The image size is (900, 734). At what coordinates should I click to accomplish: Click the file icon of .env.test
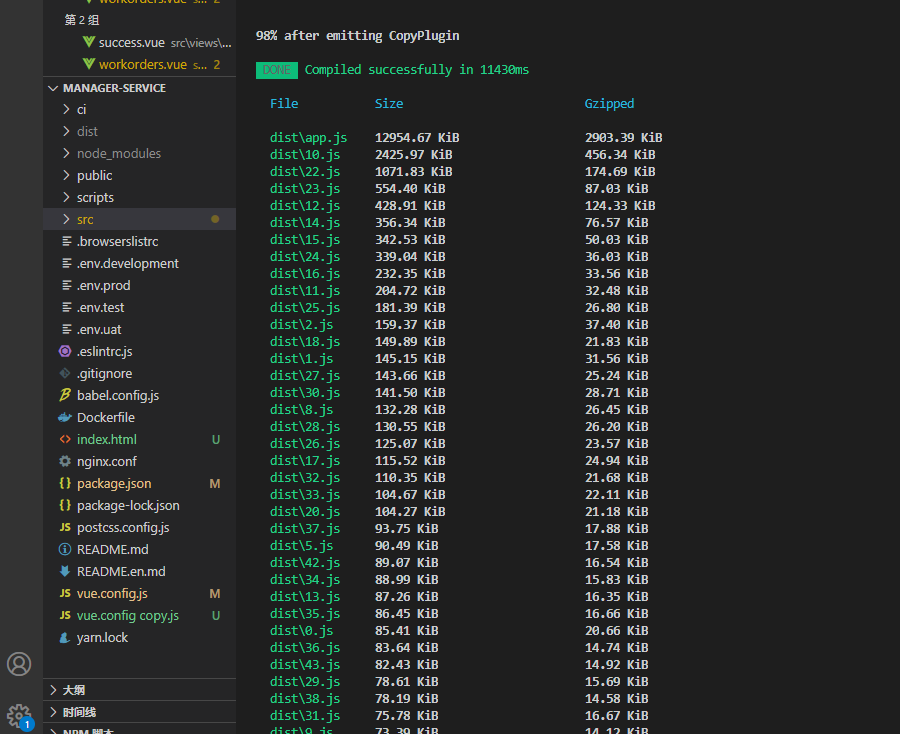click(x=67, y=307)
